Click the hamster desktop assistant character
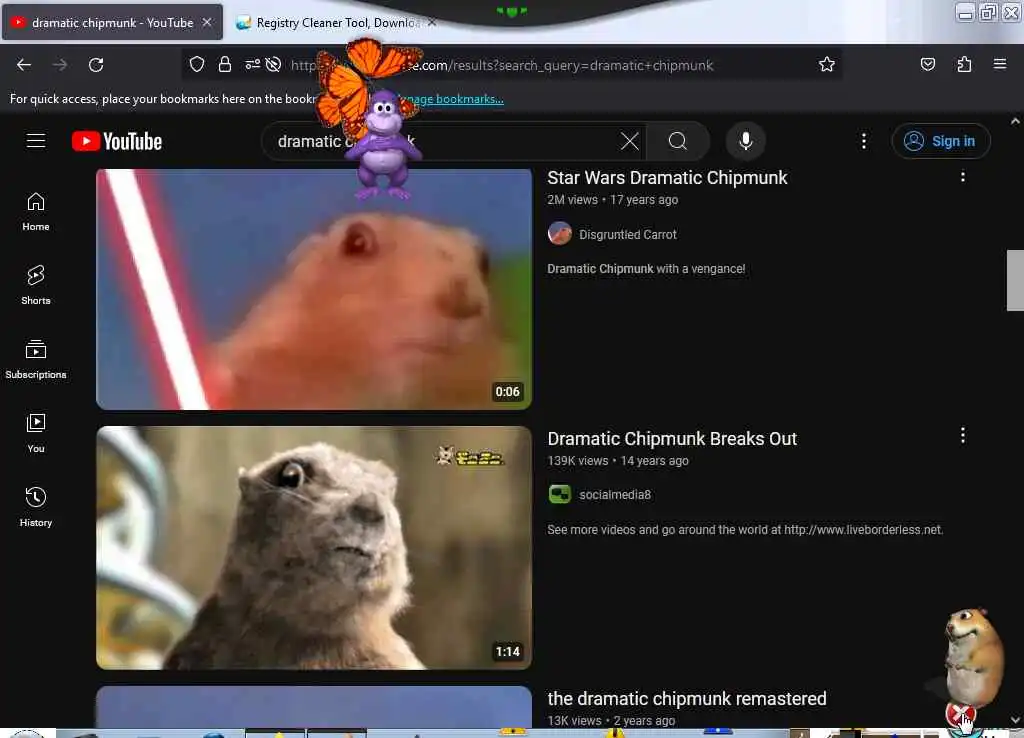Viewport: 1024px width, 738px height. click(973, 658)
